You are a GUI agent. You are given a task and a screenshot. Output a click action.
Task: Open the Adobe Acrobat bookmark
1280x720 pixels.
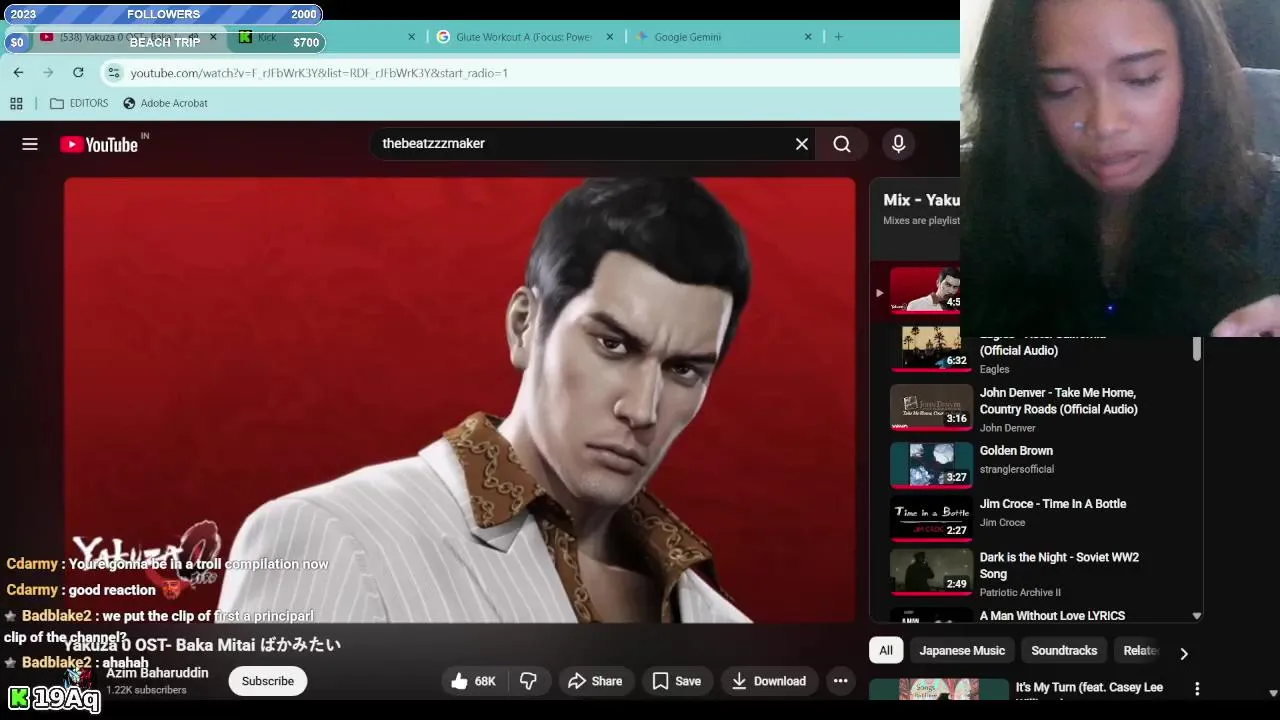165,103
